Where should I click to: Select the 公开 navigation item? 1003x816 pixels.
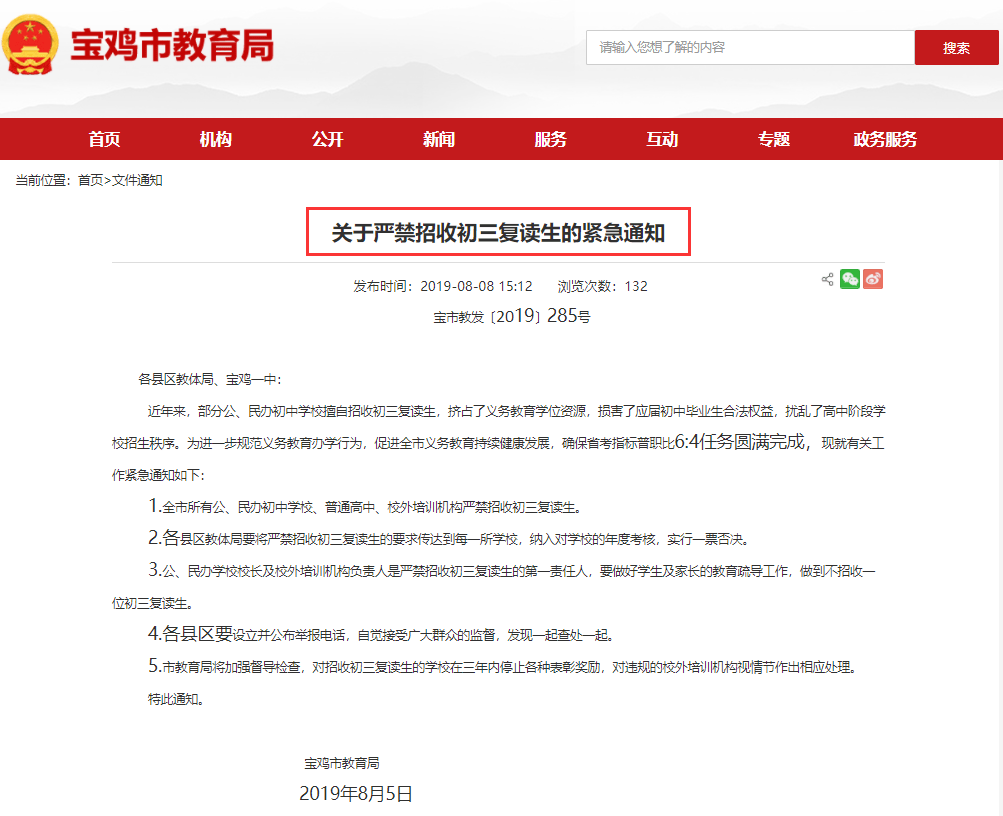(x=328, y=139)
